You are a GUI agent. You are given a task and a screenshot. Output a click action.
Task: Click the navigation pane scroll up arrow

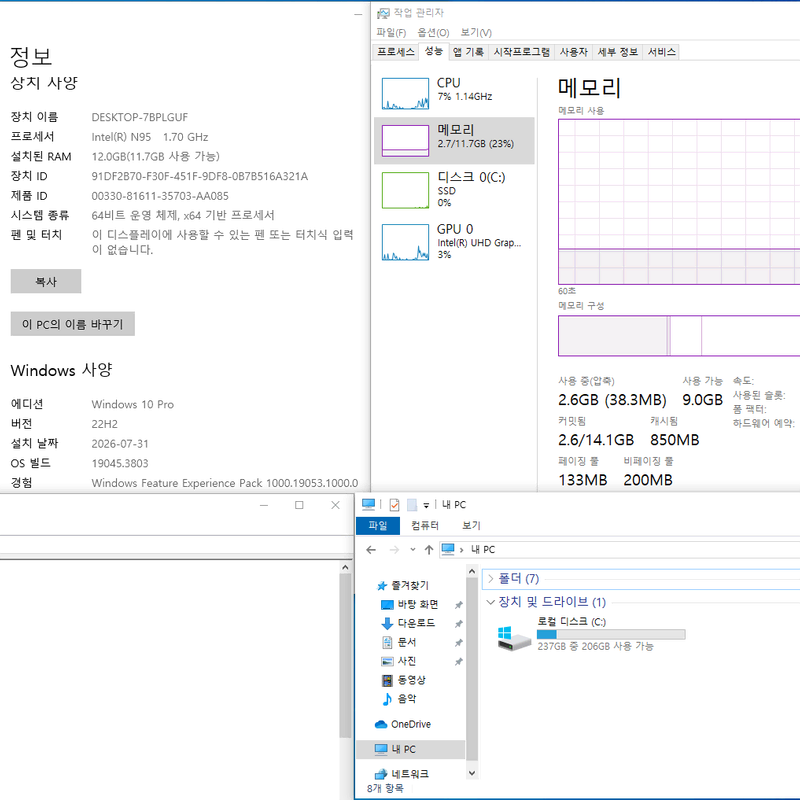coord(471,571)
